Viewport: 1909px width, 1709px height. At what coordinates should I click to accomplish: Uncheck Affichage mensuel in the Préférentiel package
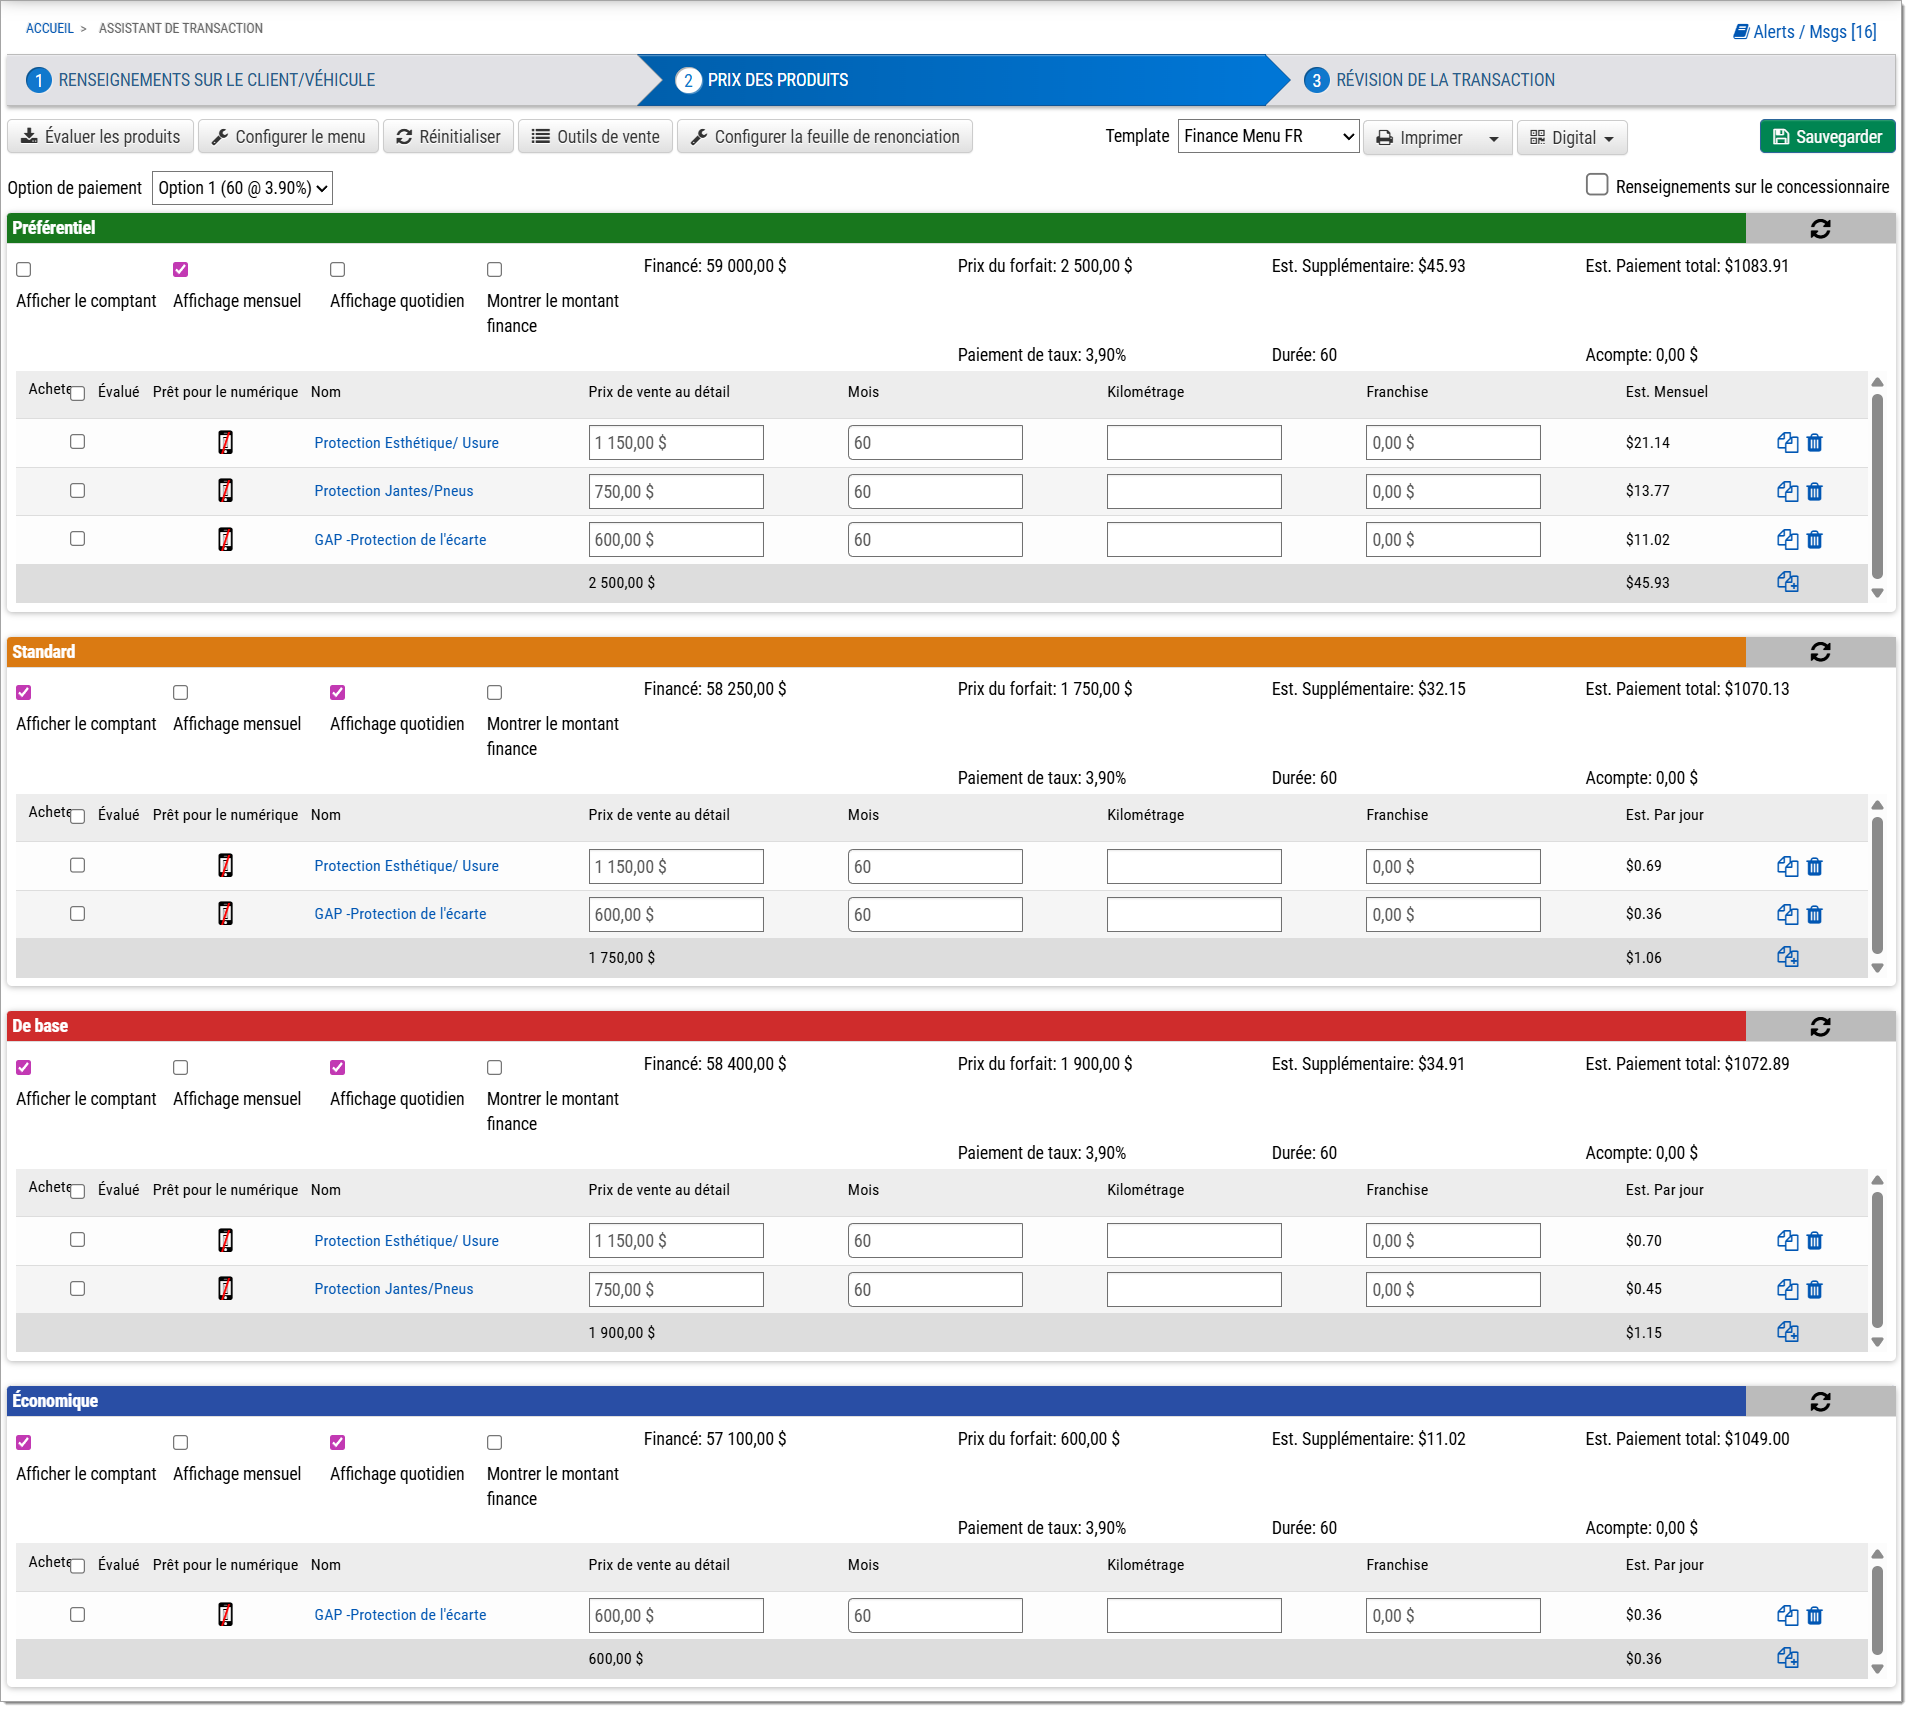[181, 270]
